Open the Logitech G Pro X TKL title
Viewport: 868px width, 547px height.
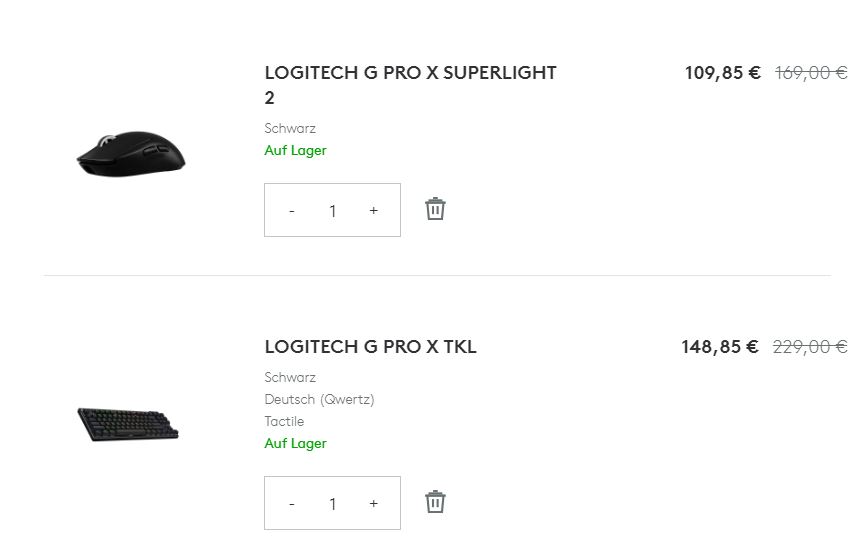click(370, 347)
